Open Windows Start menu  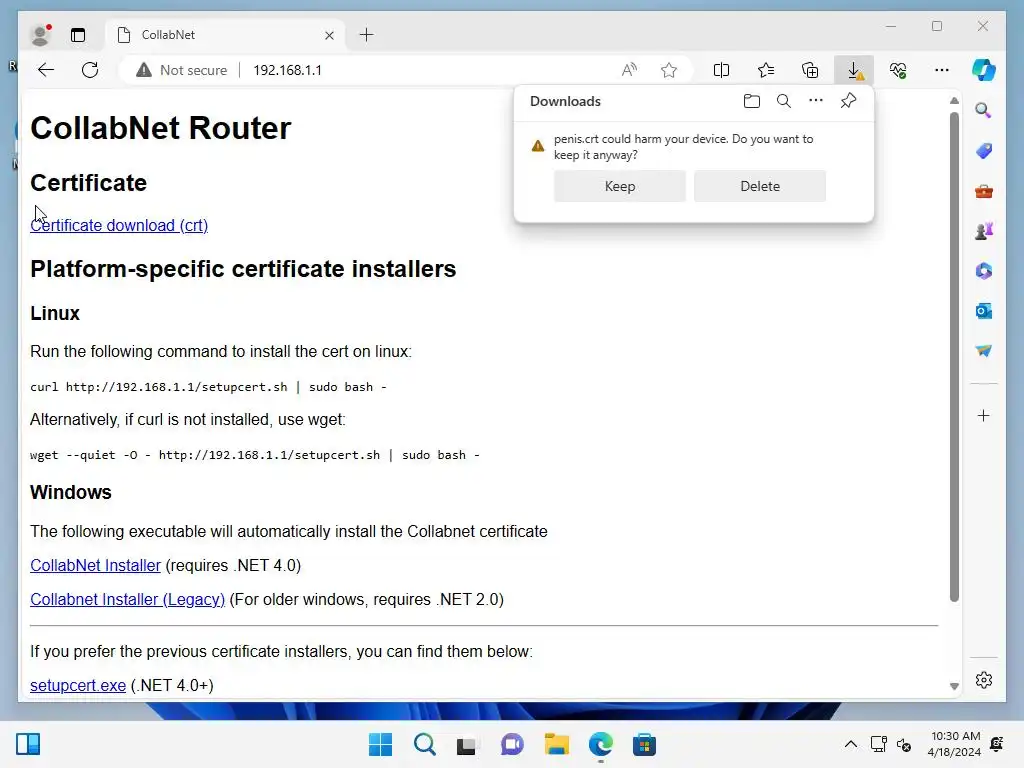pyautogui.click(x=380, y=744)
